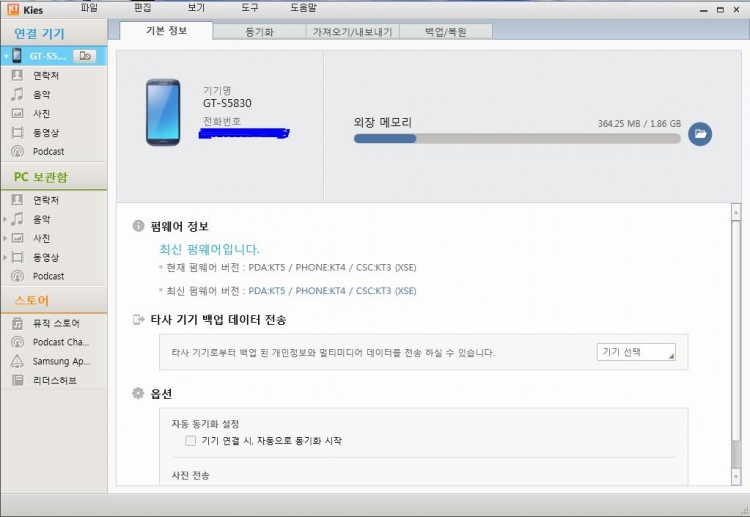Open 음악 under PC 보관함
750x517 pixels.
coord(42,219)
